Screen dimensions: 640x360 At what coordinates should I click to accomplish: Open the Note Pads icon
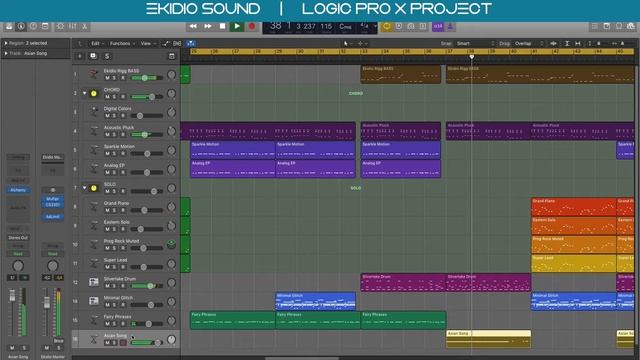click(607, 27)
